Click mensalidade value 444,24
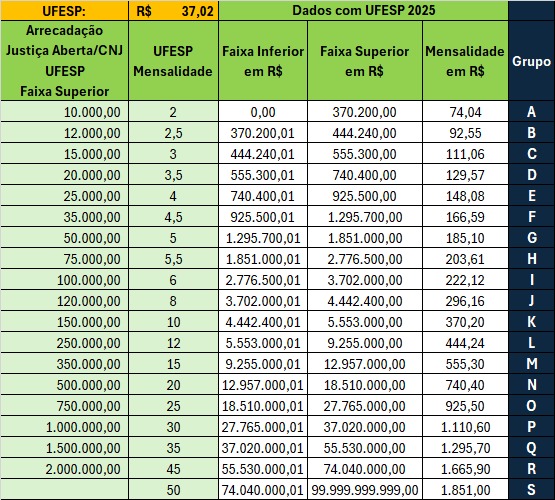The width and height of the screenshot is (555, 500). coord(465,343)
